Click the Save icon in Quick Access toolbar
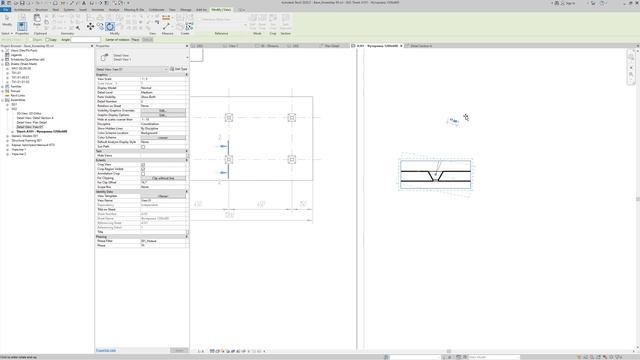640x360 pixels. point(22,3)
